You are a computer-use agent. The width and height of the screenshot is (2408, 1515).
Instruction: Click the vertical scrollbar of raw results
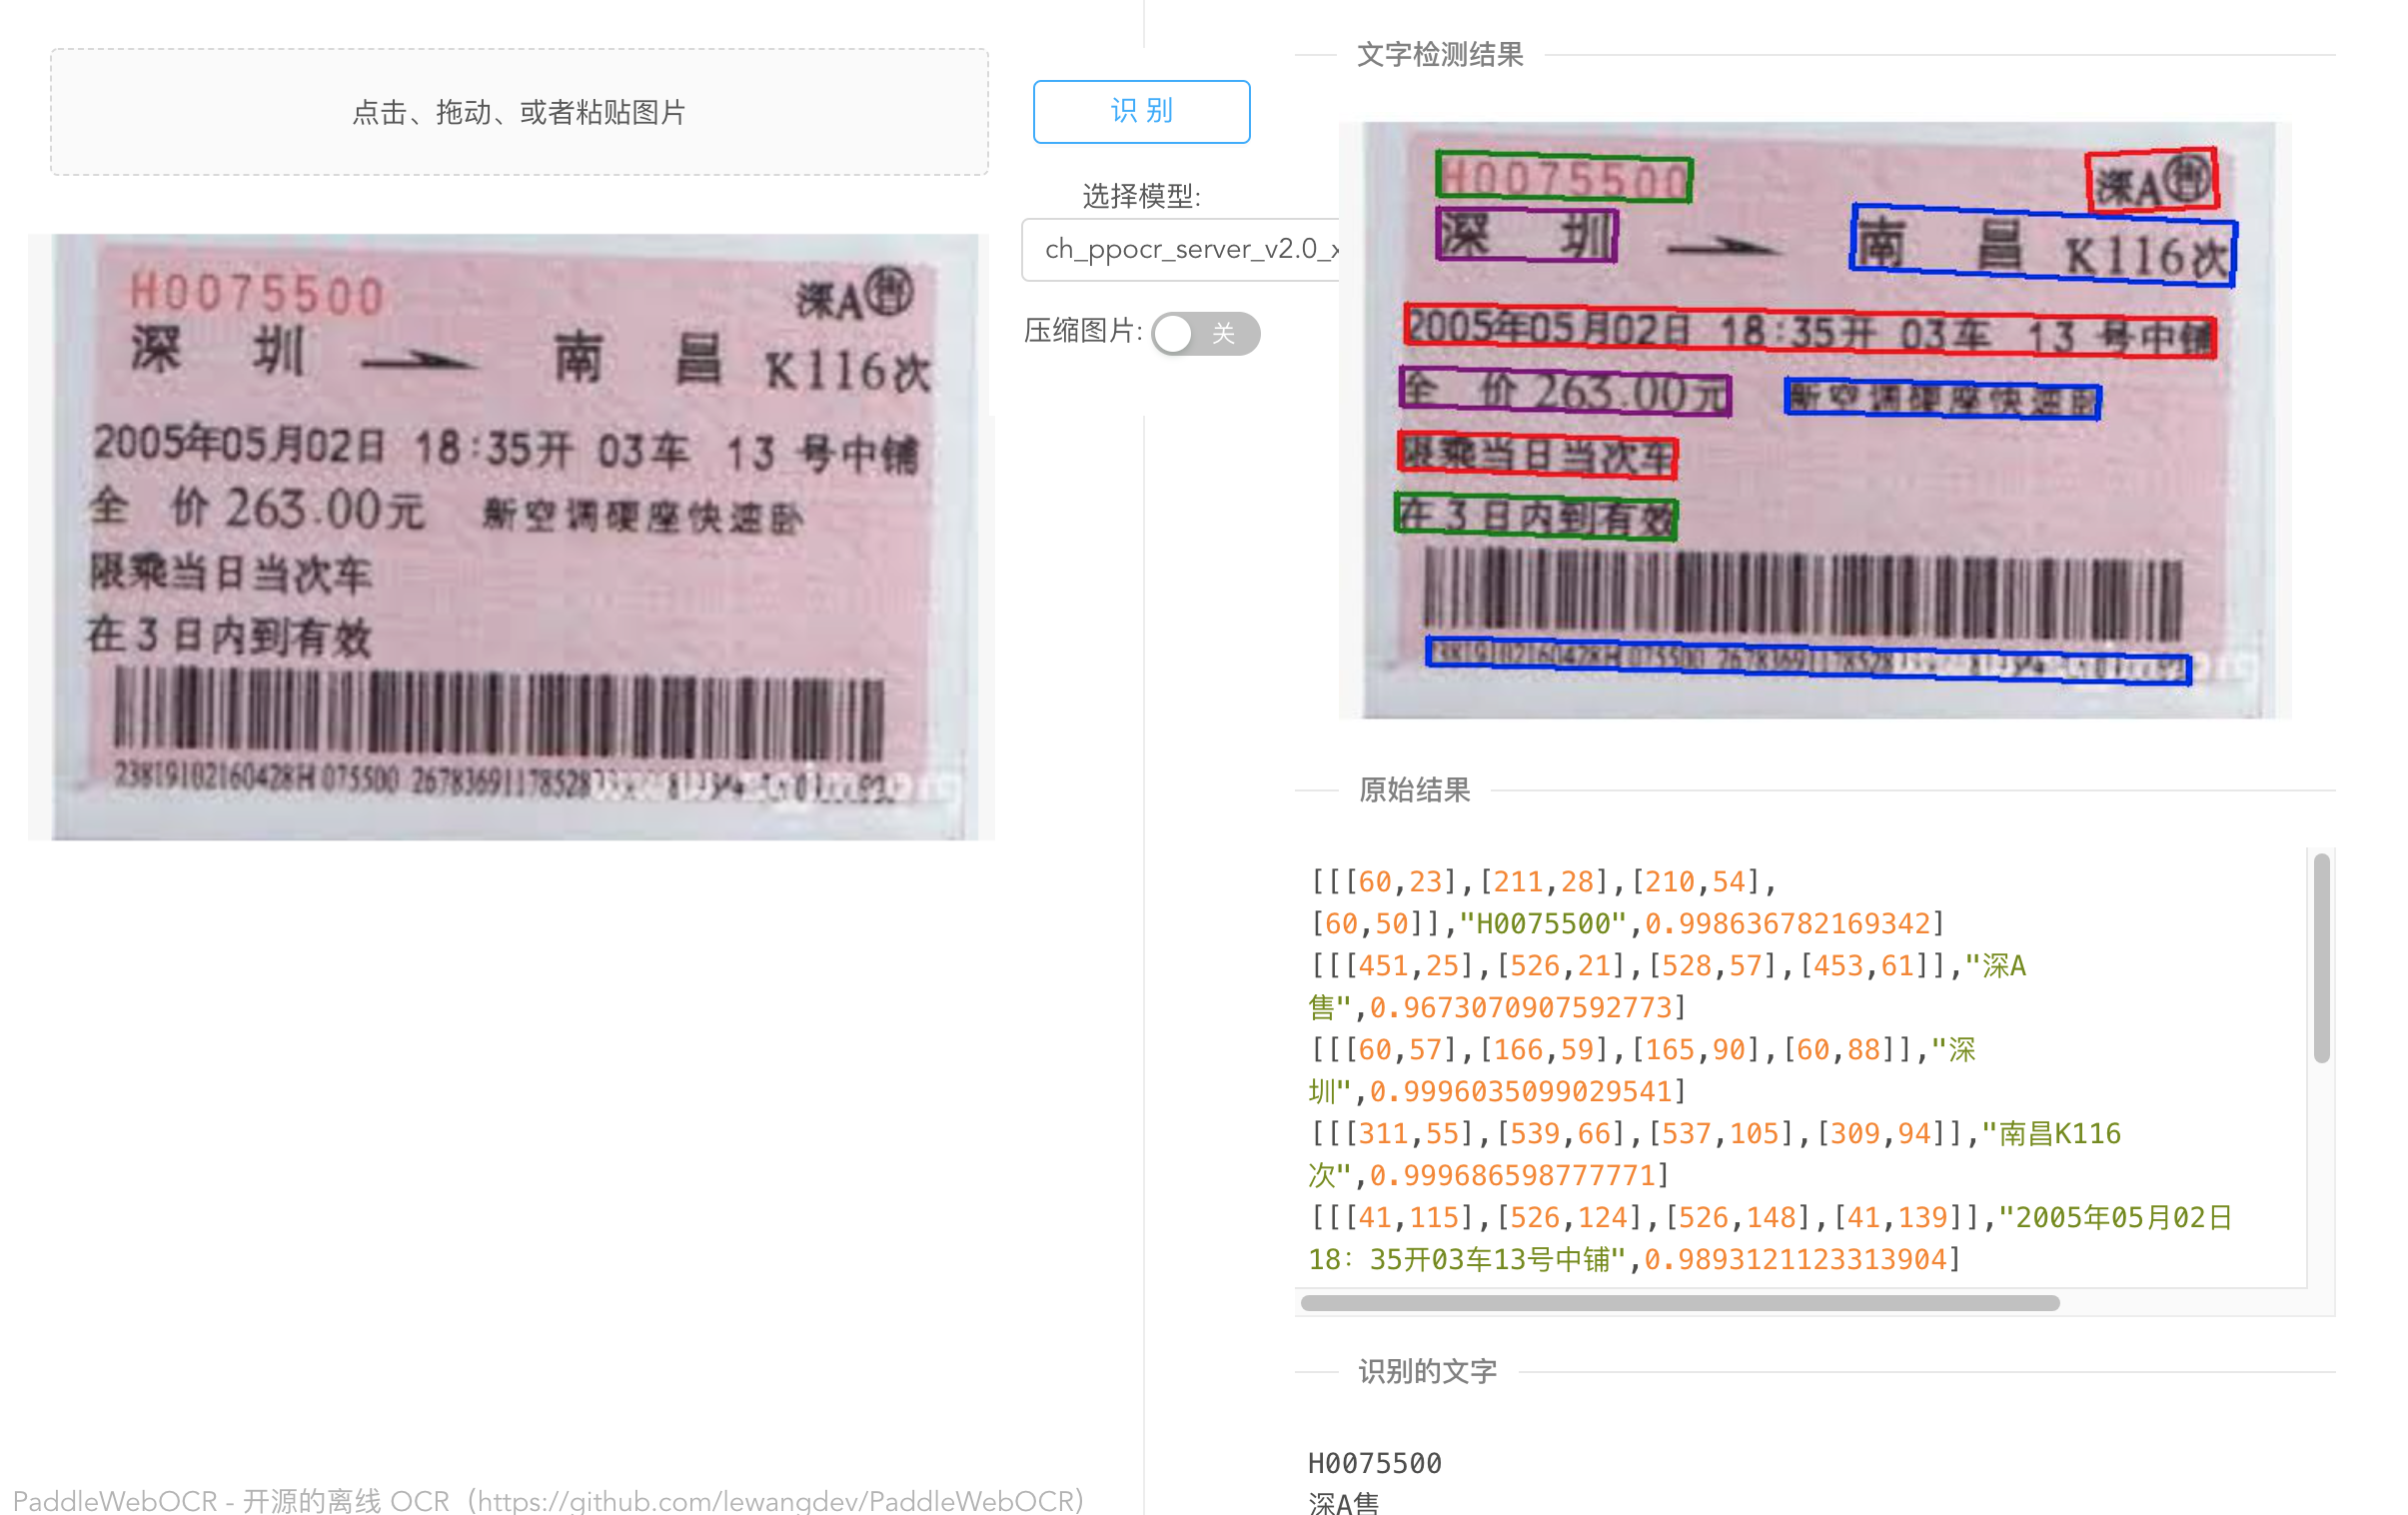2322,957
